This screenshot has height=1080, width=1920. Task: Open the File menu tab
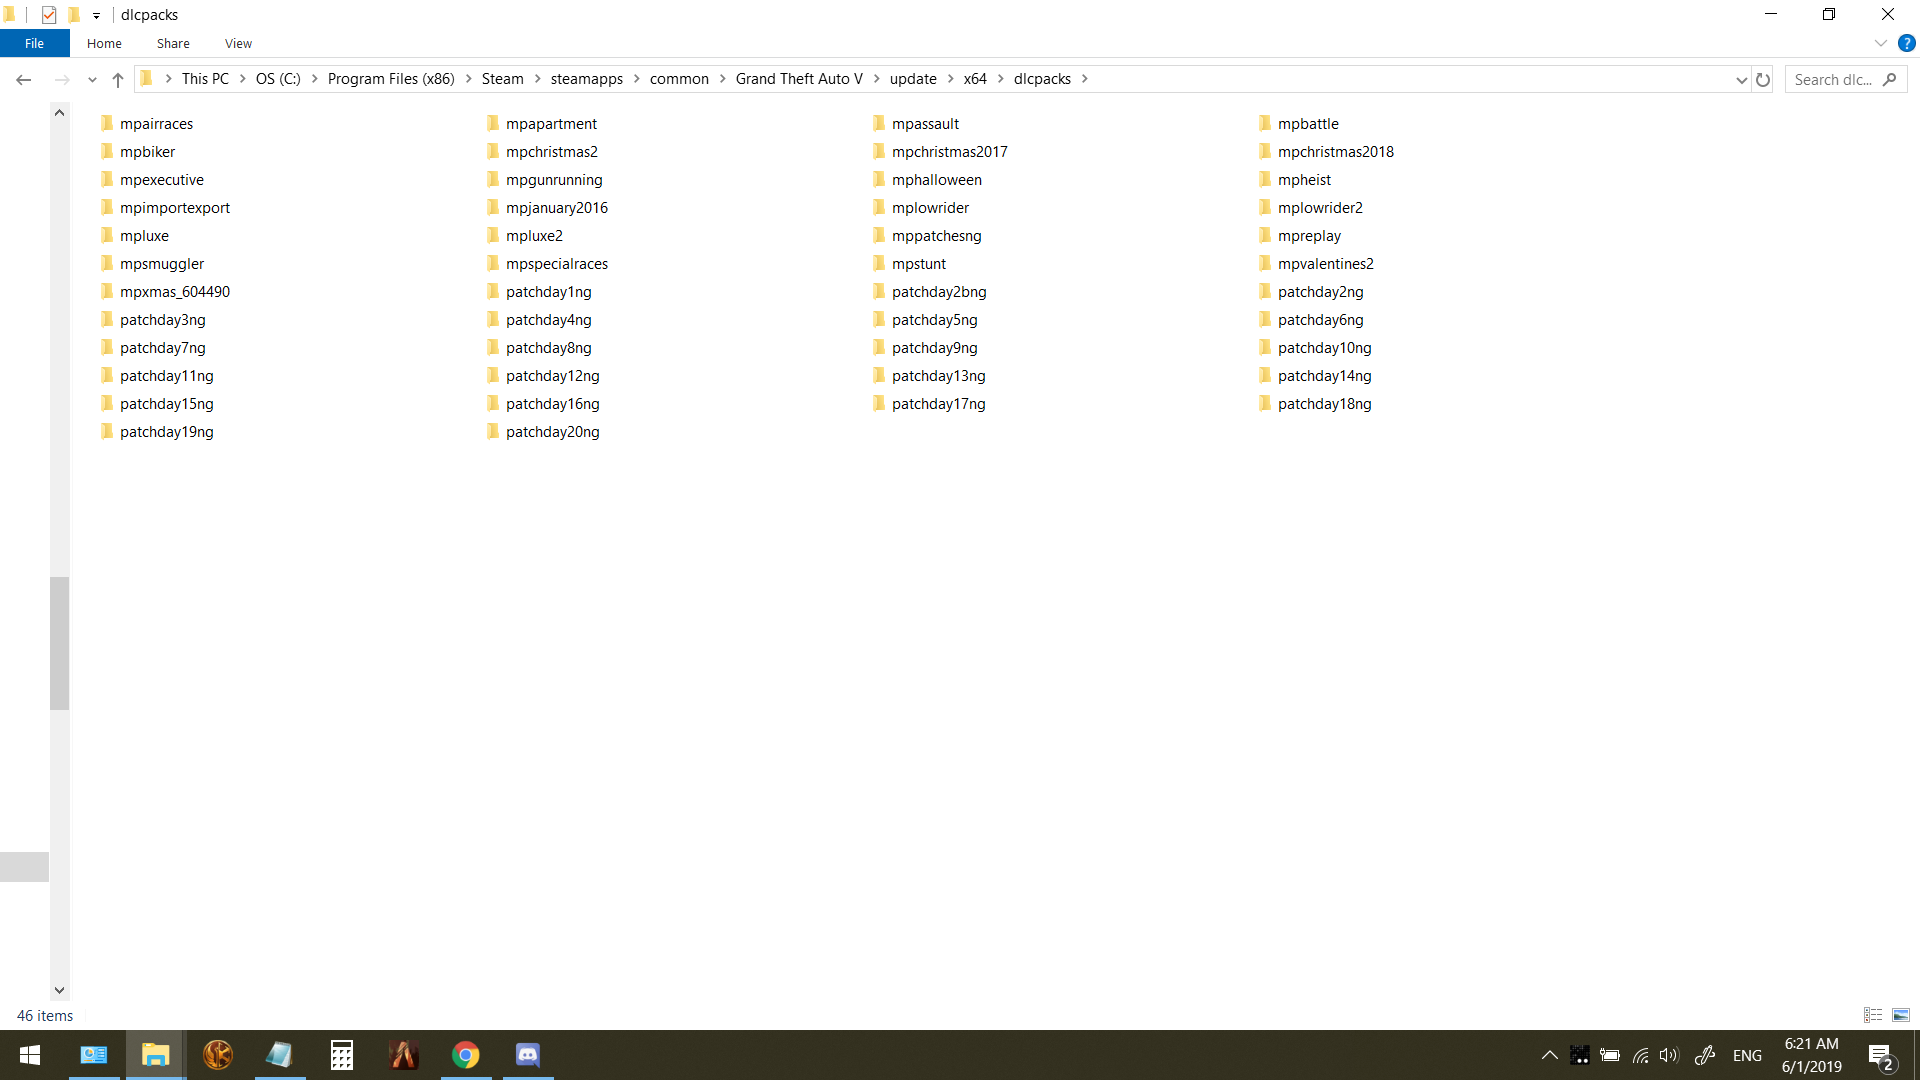34,43
